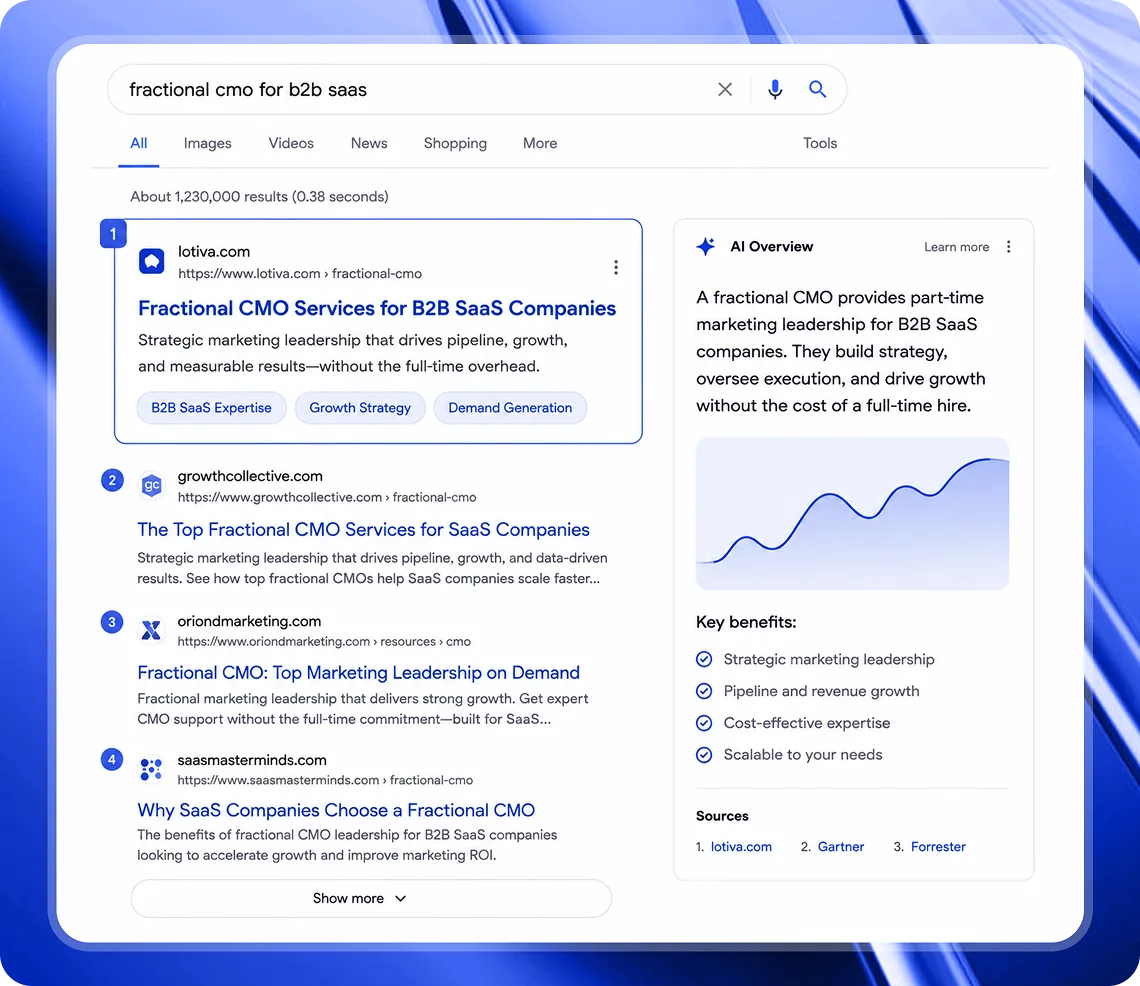1140x986 pixels.
Task: Open the lotiva.com source link
Action: pos(741,846)
